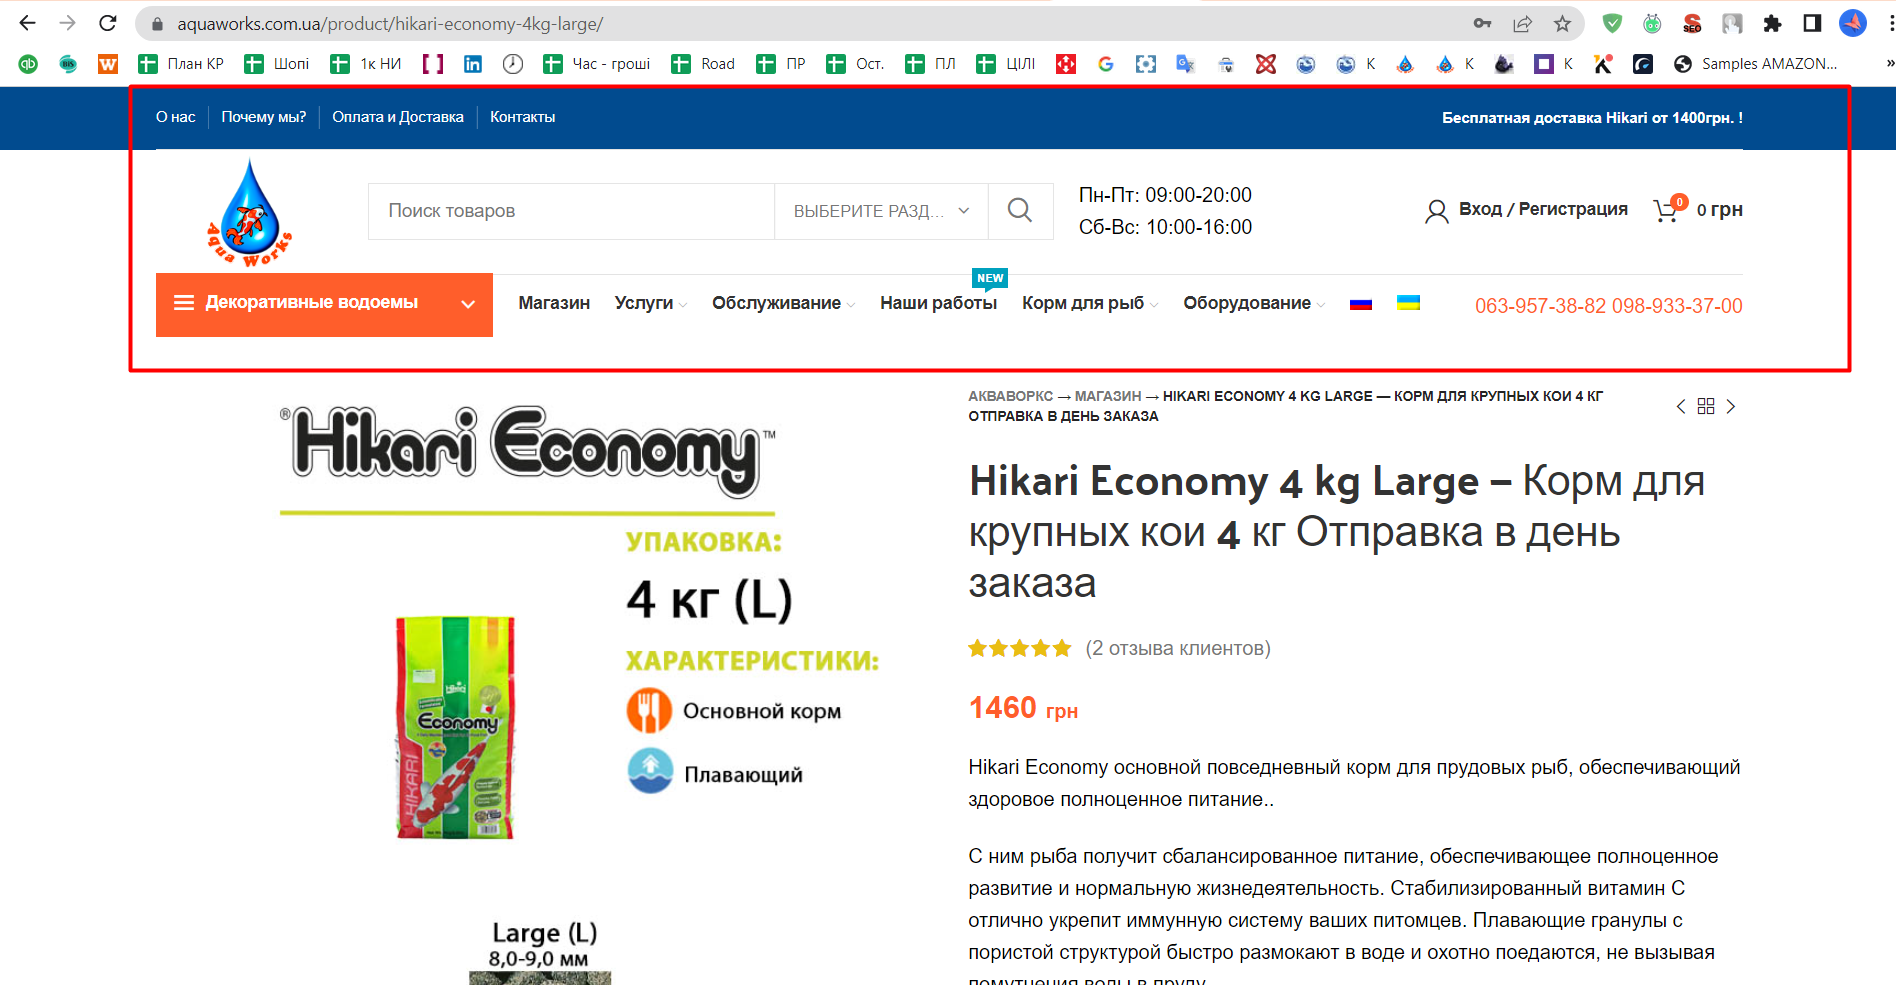Click the share page icon in address bar
This screenshot has height=985, width=1896.
tap(1522, 23)
